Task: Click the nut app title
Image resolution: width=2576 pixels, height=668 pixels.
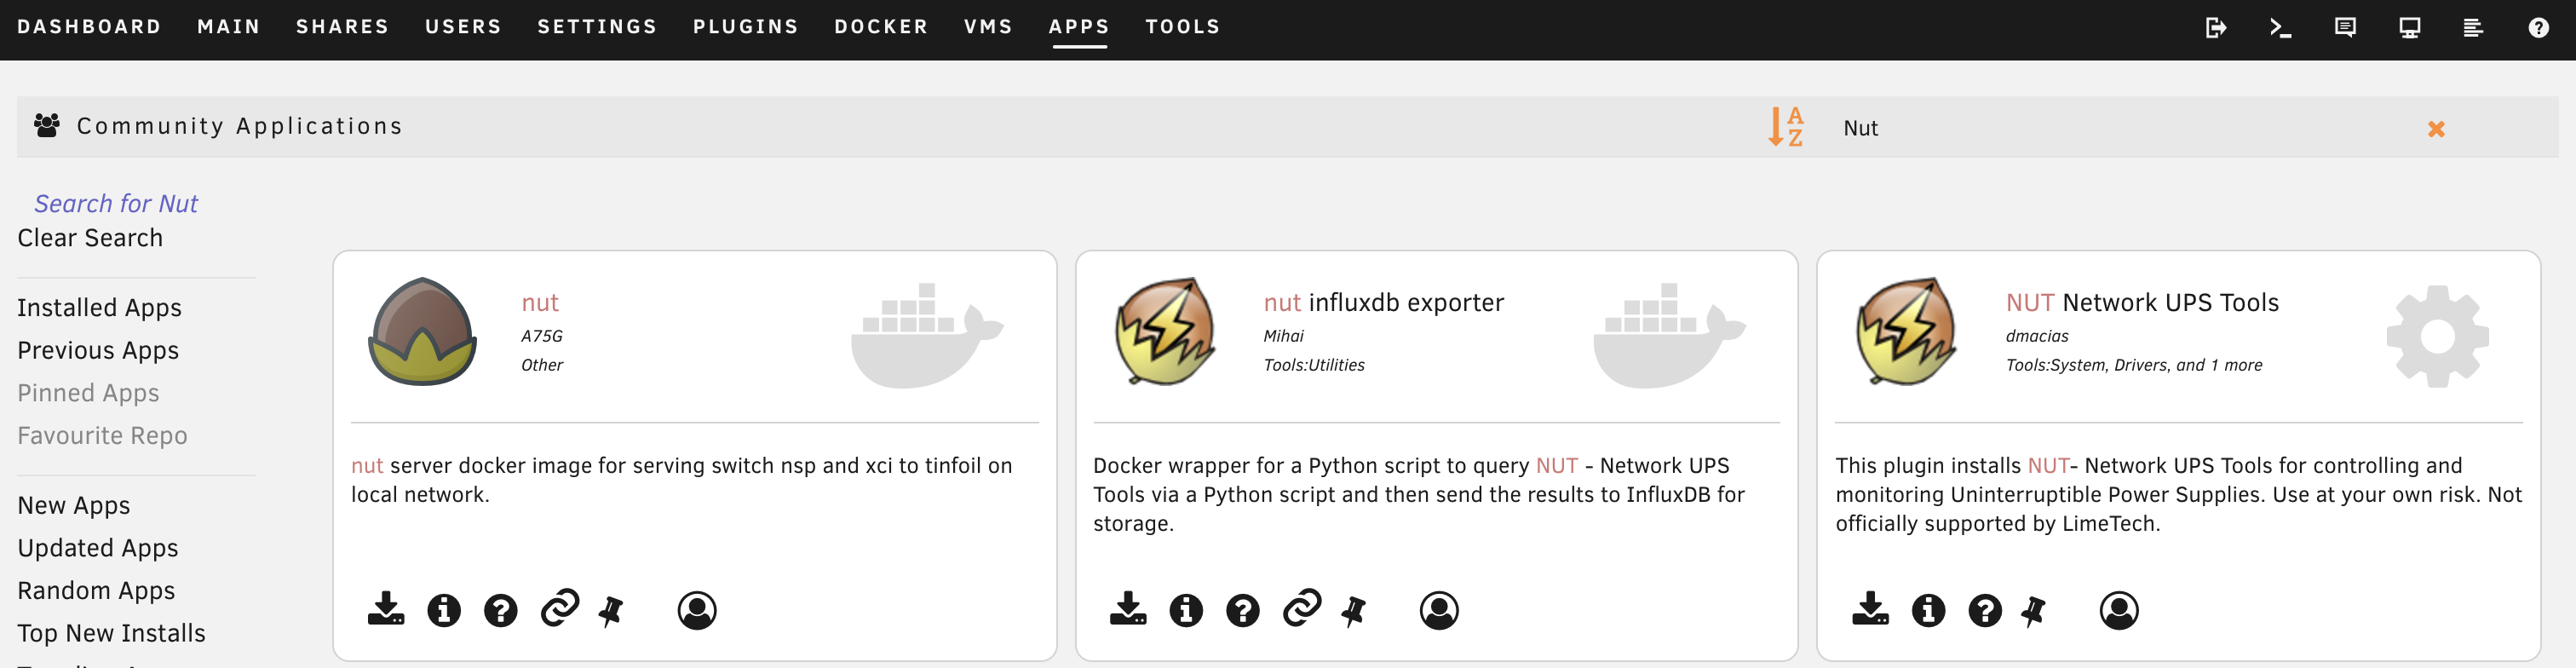Action: point(540,303)
